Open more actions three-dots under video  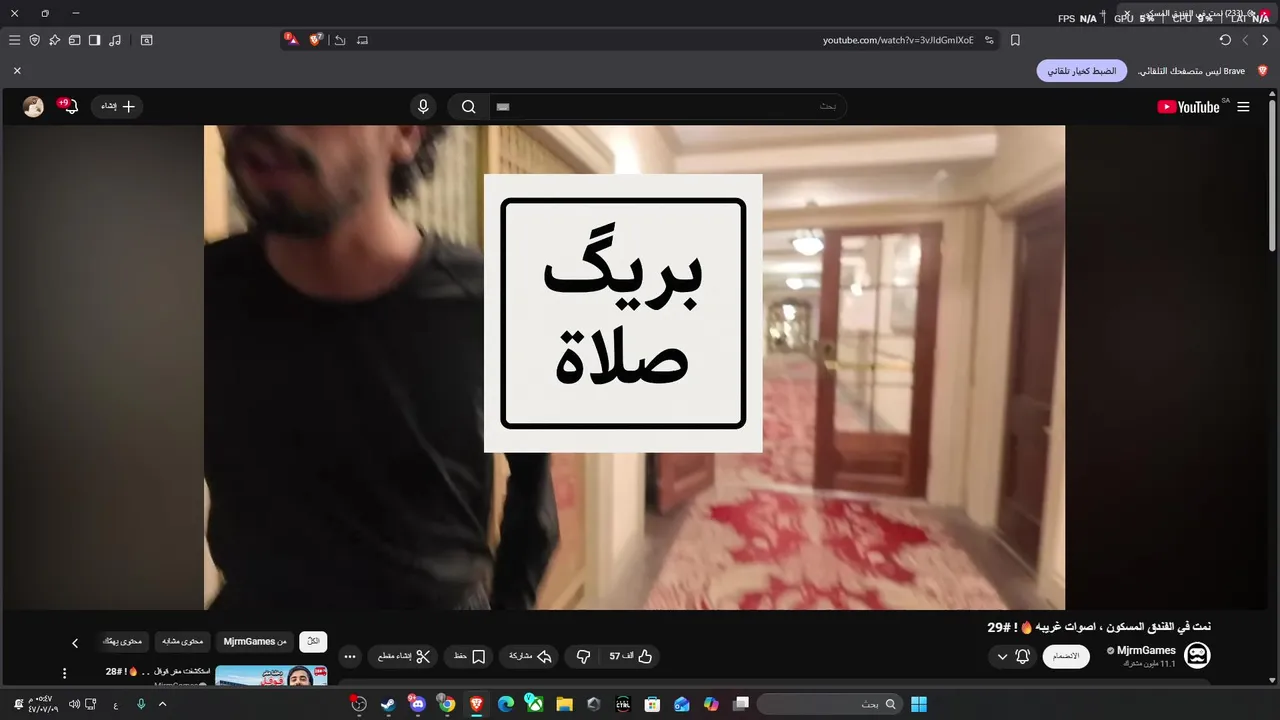[349, 657]
